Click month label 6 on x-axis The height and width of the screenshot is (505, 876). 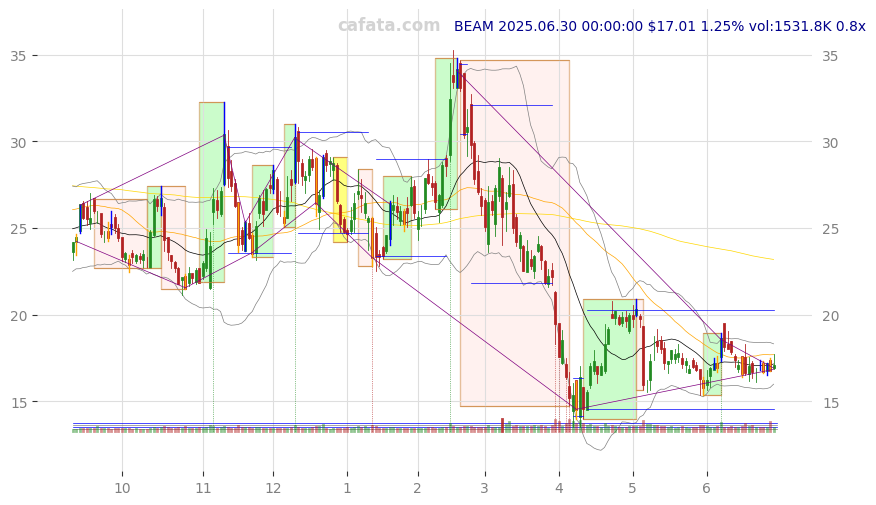point(706,488)
